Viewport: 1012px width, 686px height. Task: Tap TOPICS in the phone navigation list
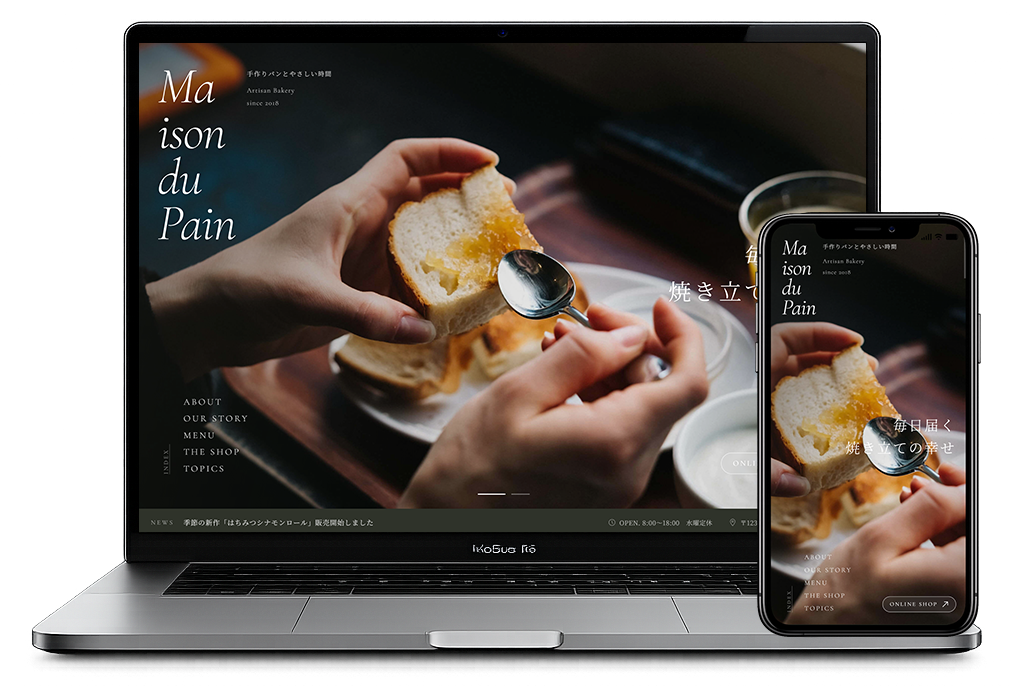pyautogui.click(x=819, y=609)
